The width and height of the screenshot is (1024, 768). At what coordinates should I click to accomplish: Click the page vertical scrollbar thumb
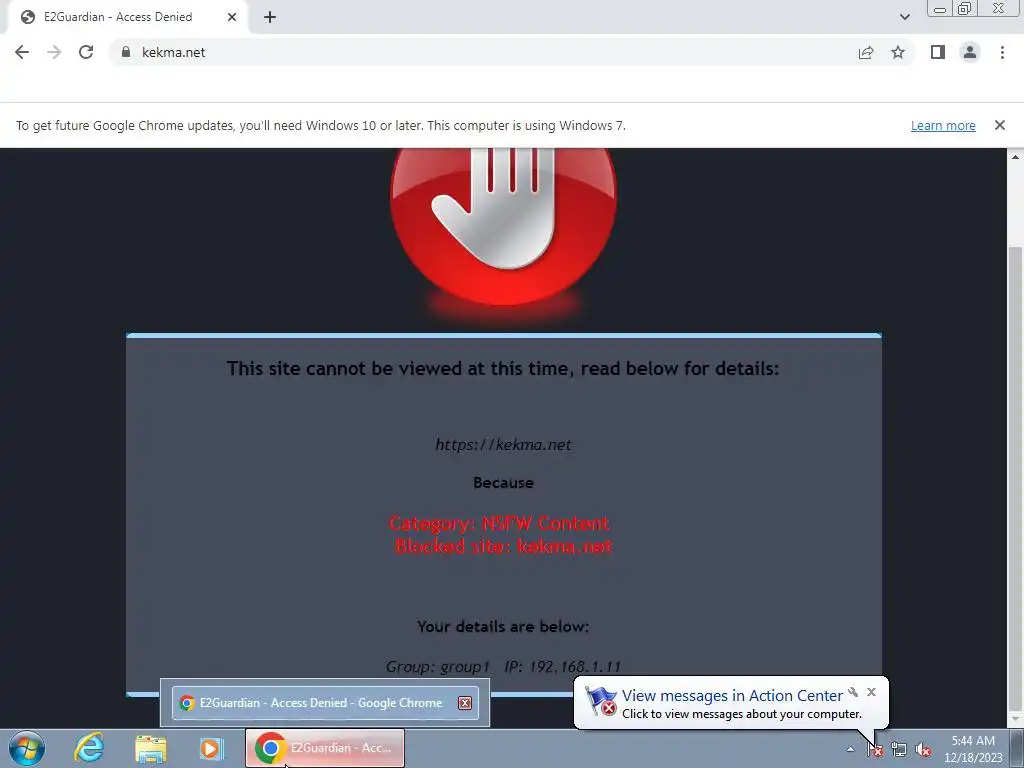1016,477
